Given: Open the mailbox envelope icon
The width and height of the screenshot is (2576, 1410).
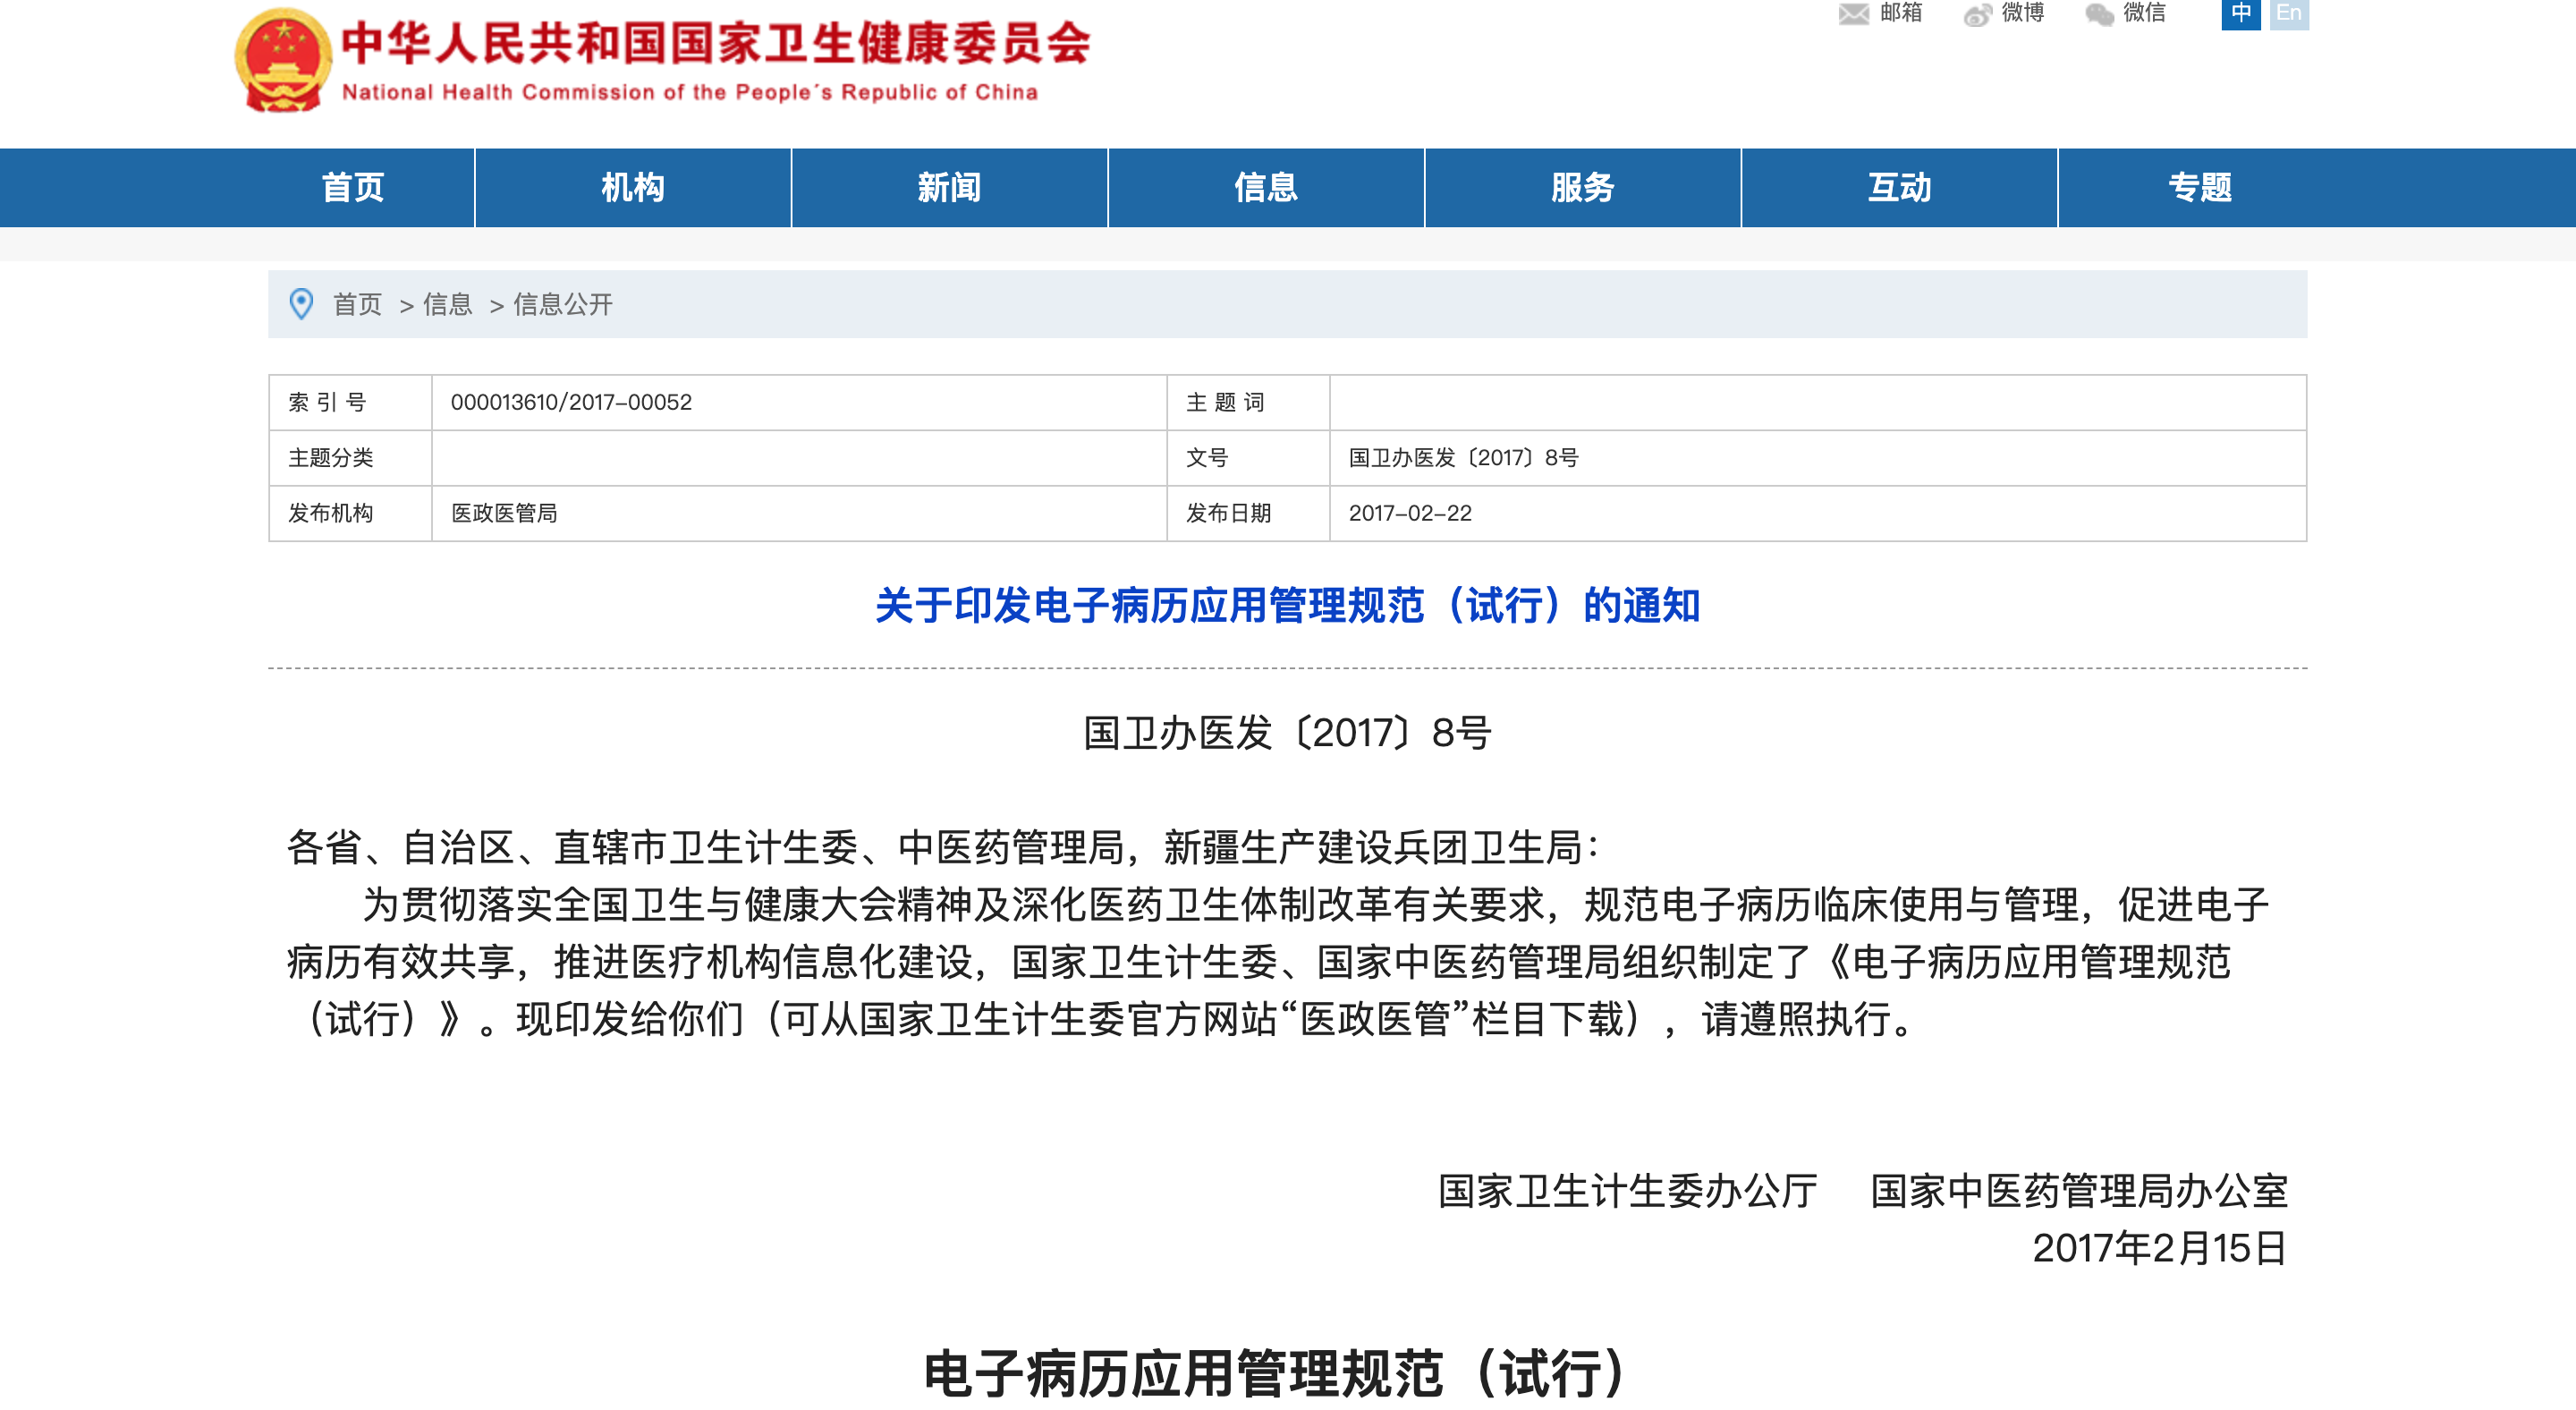Looking at the screenshot, I should point(1853,14).
